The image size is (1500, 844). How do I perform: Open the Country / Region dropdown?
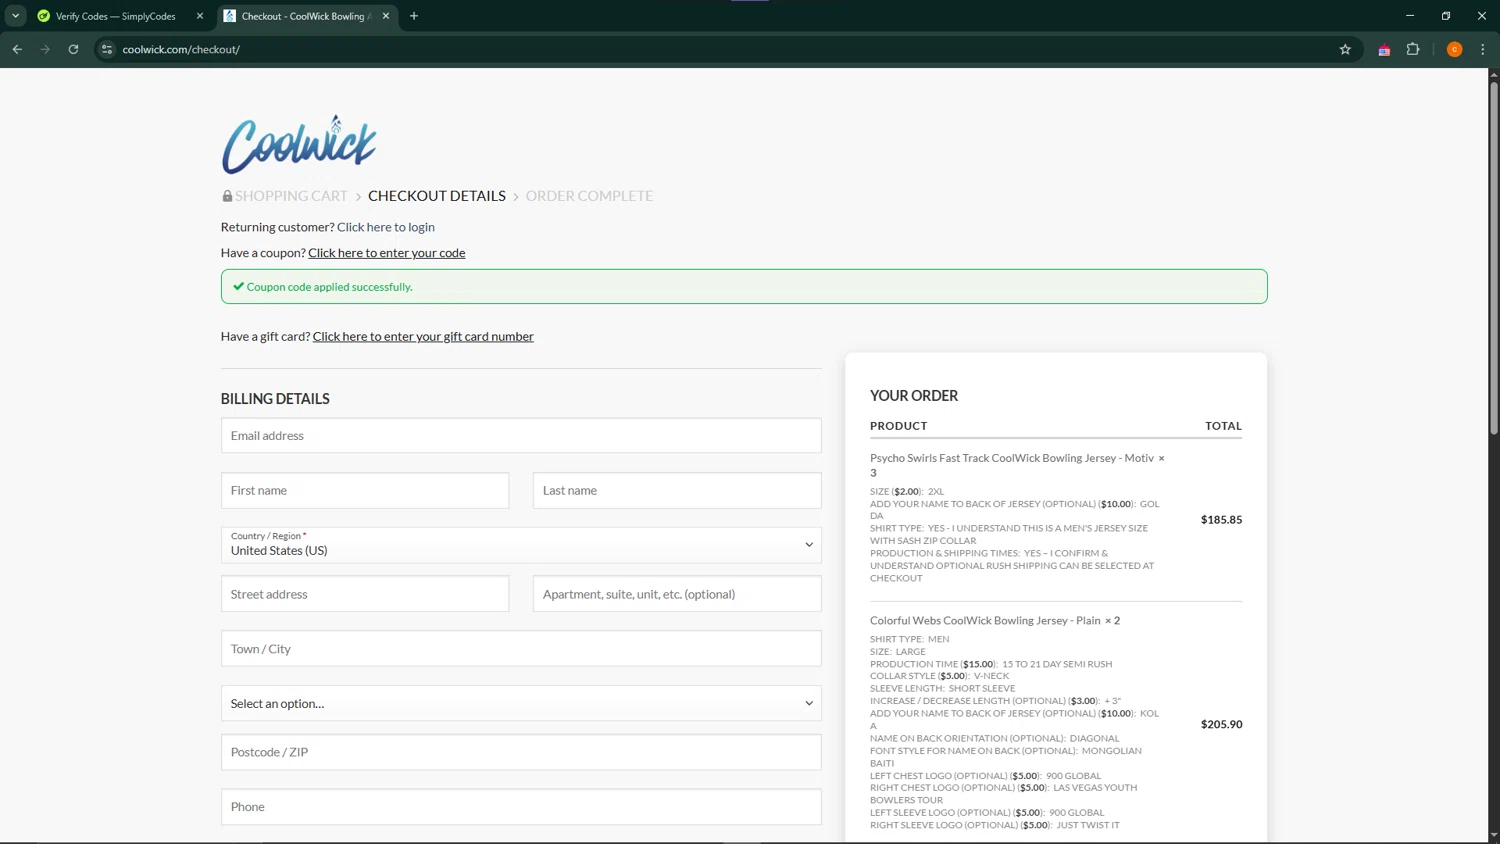pyautogui.click(x=521, y=545)
